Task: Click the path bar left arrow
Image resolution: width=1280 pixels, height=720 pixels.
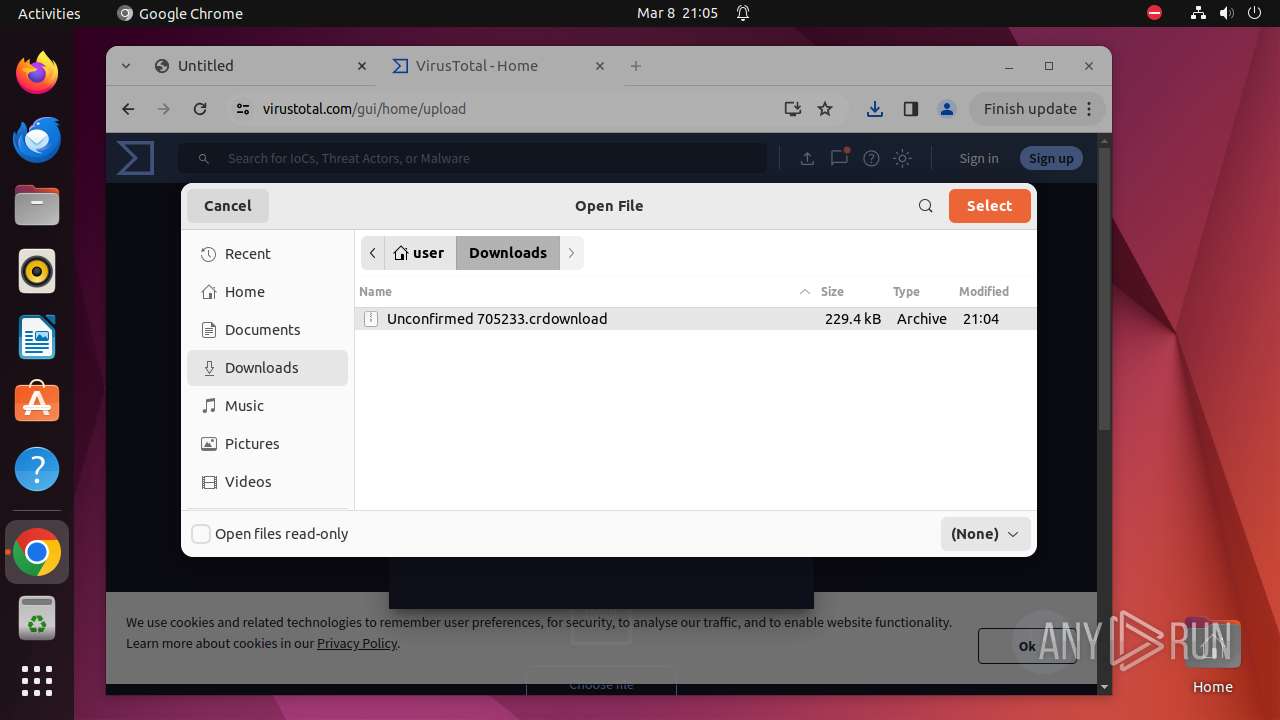Action: click(373, 253)
